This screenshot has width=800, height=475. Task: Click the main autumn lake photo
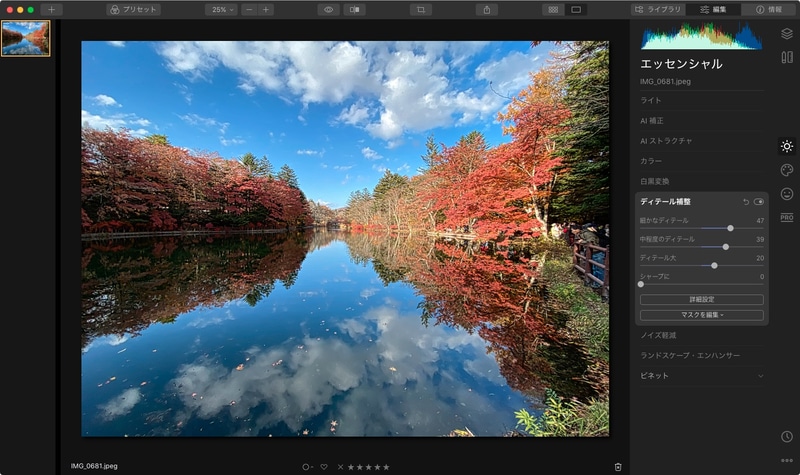coord(345,239)
